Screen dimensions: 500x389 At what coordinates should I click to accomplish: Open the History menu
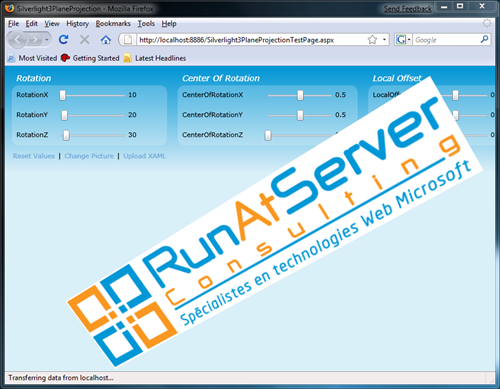(x=77, y=24)
